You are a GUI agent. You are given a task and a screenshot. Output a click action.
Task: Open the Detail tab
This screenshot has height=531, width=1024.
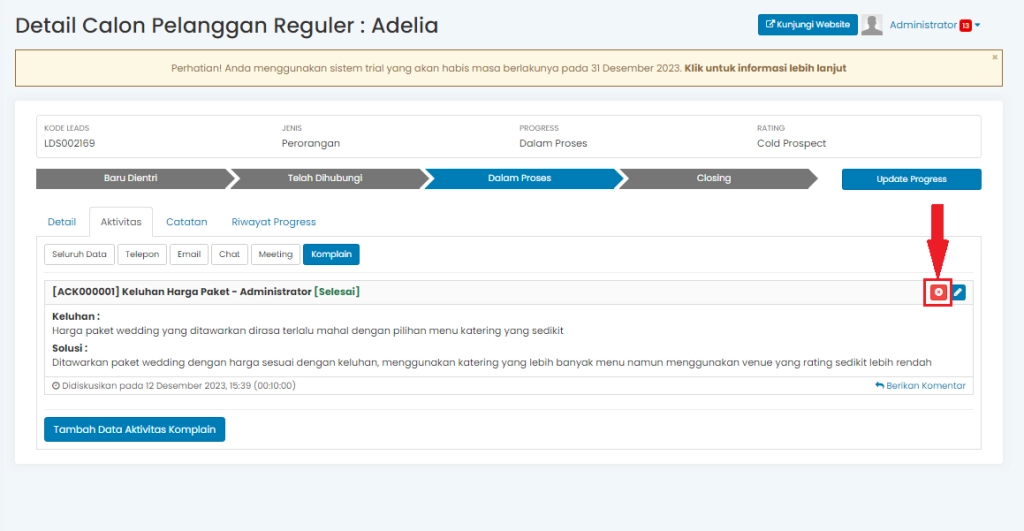pyautogui.click(x=62, y=222)
